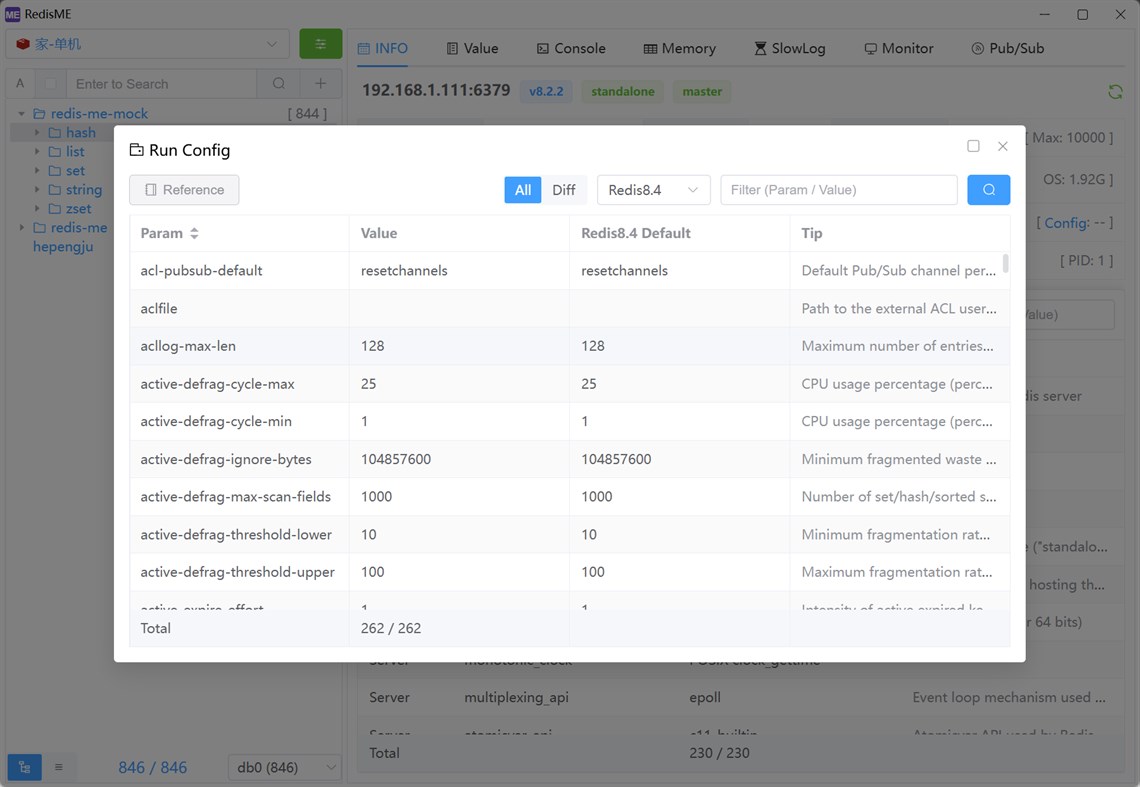Select the Diff filter toggle
Image resolution: width=1140 pixels, height=787 pixels.
pos(563,190)
